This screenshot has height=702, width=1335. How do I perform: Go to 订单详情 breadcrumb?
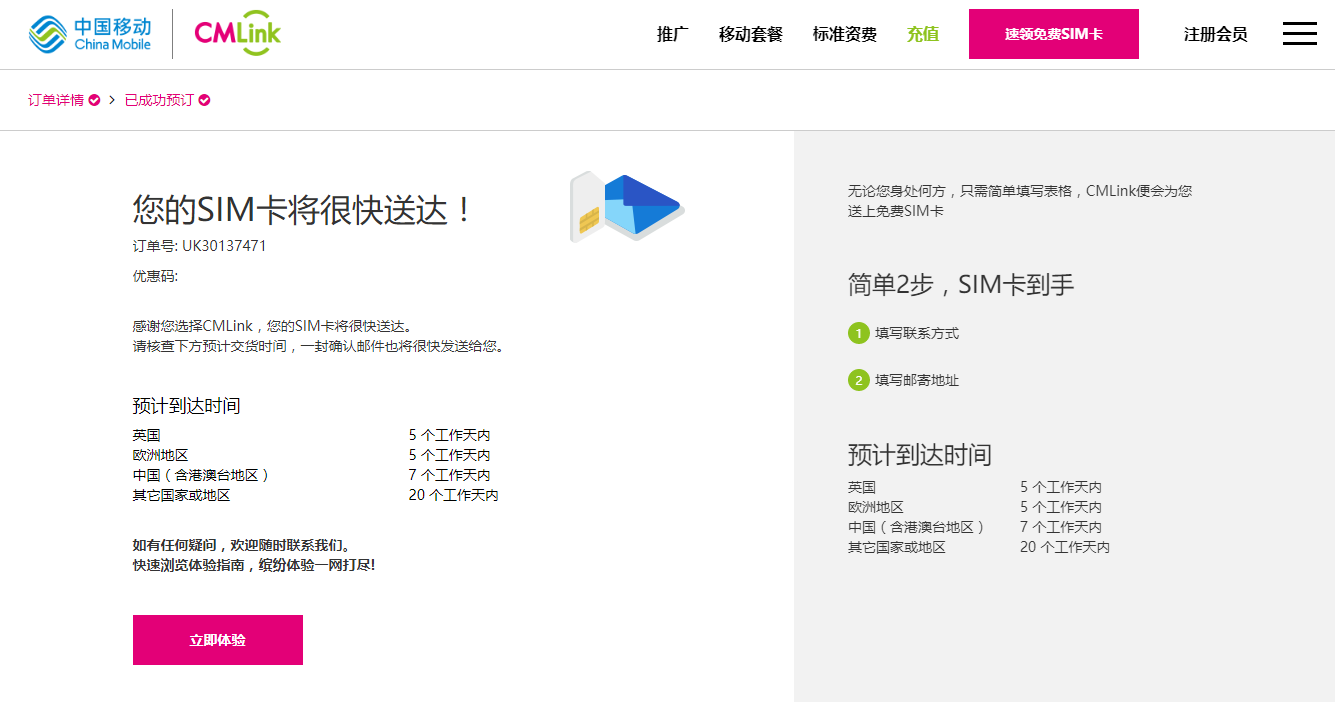coord(56,100)
